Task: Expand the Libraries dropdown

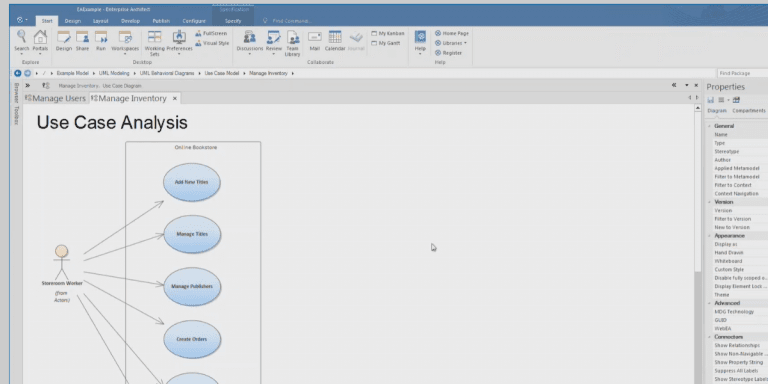Action: point(451,43)
